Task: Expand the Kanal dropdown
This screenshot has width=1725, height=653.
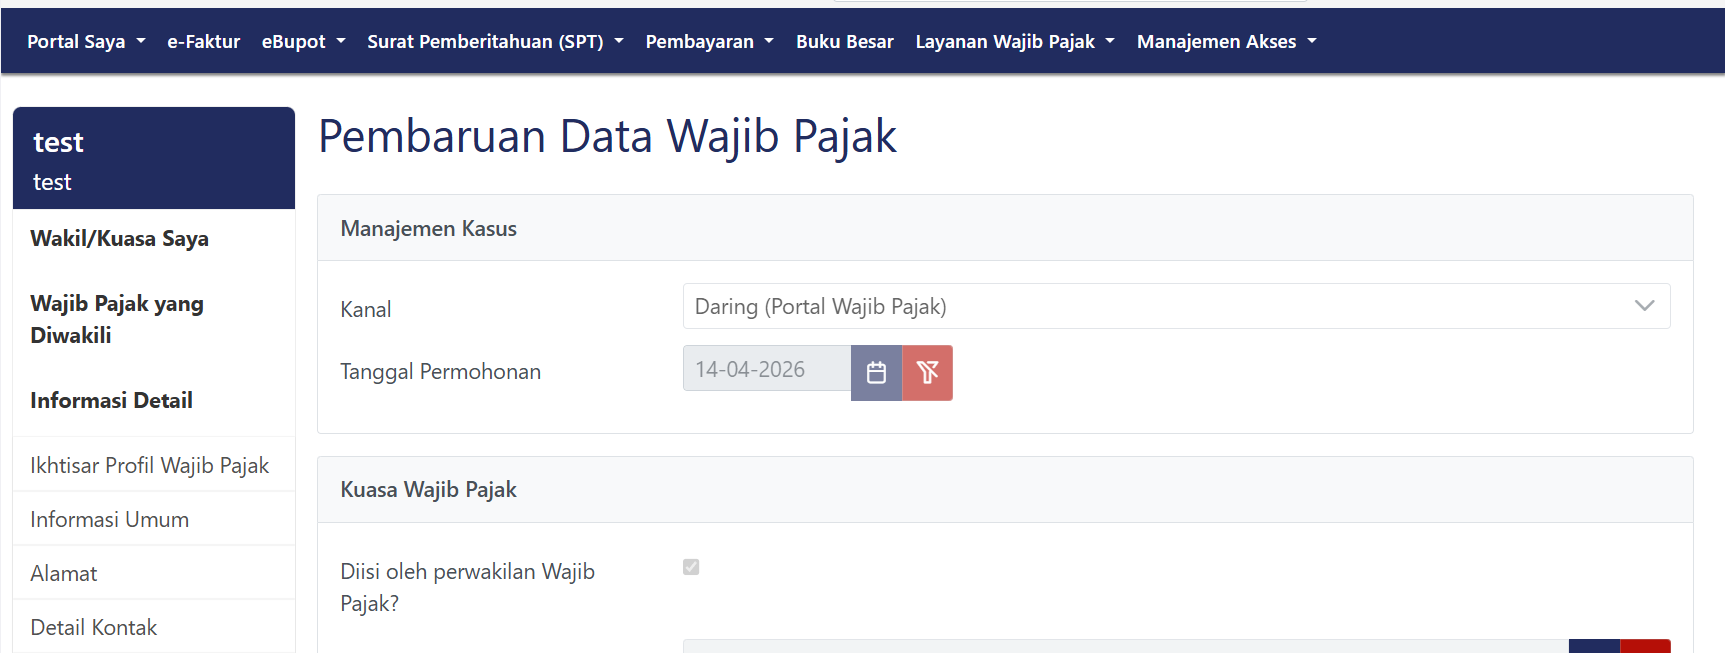Action: click(x=1175, y=306)
